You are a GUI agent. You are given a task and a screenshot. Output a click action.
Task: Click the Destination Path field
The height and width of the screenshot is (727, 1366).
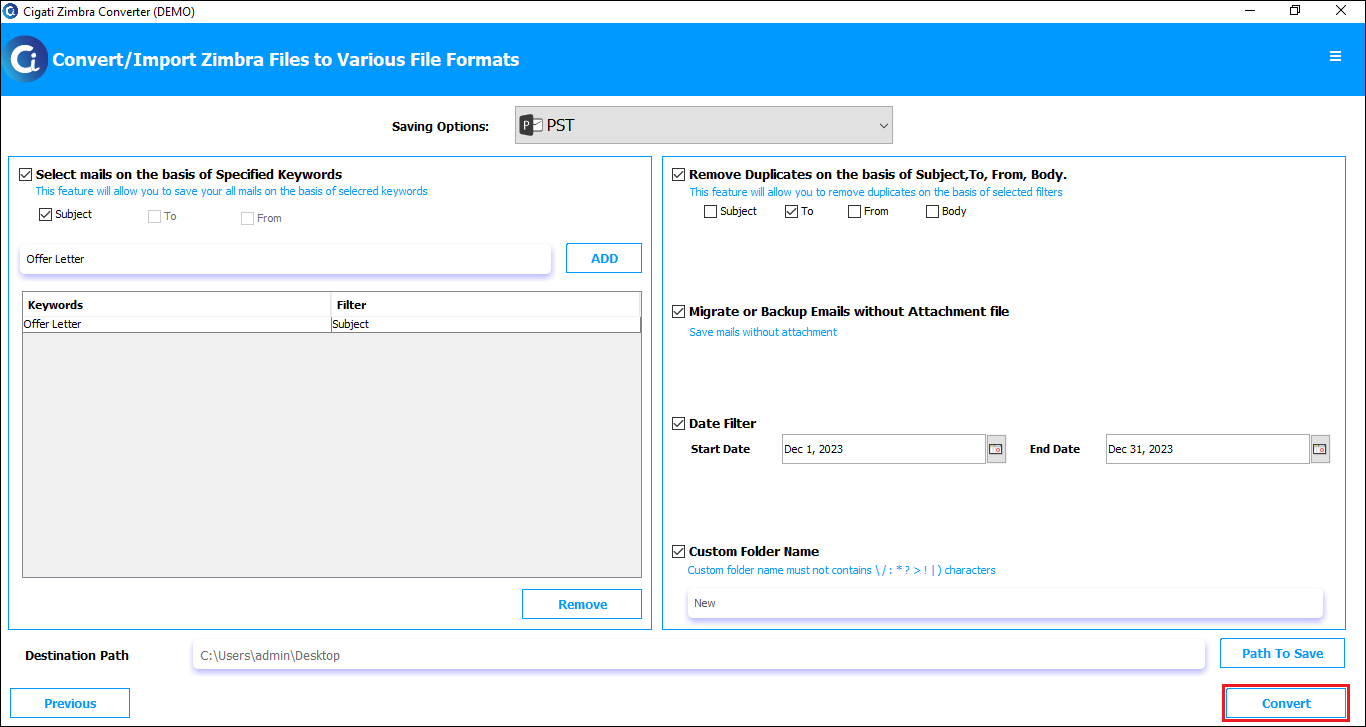[699, 655]
